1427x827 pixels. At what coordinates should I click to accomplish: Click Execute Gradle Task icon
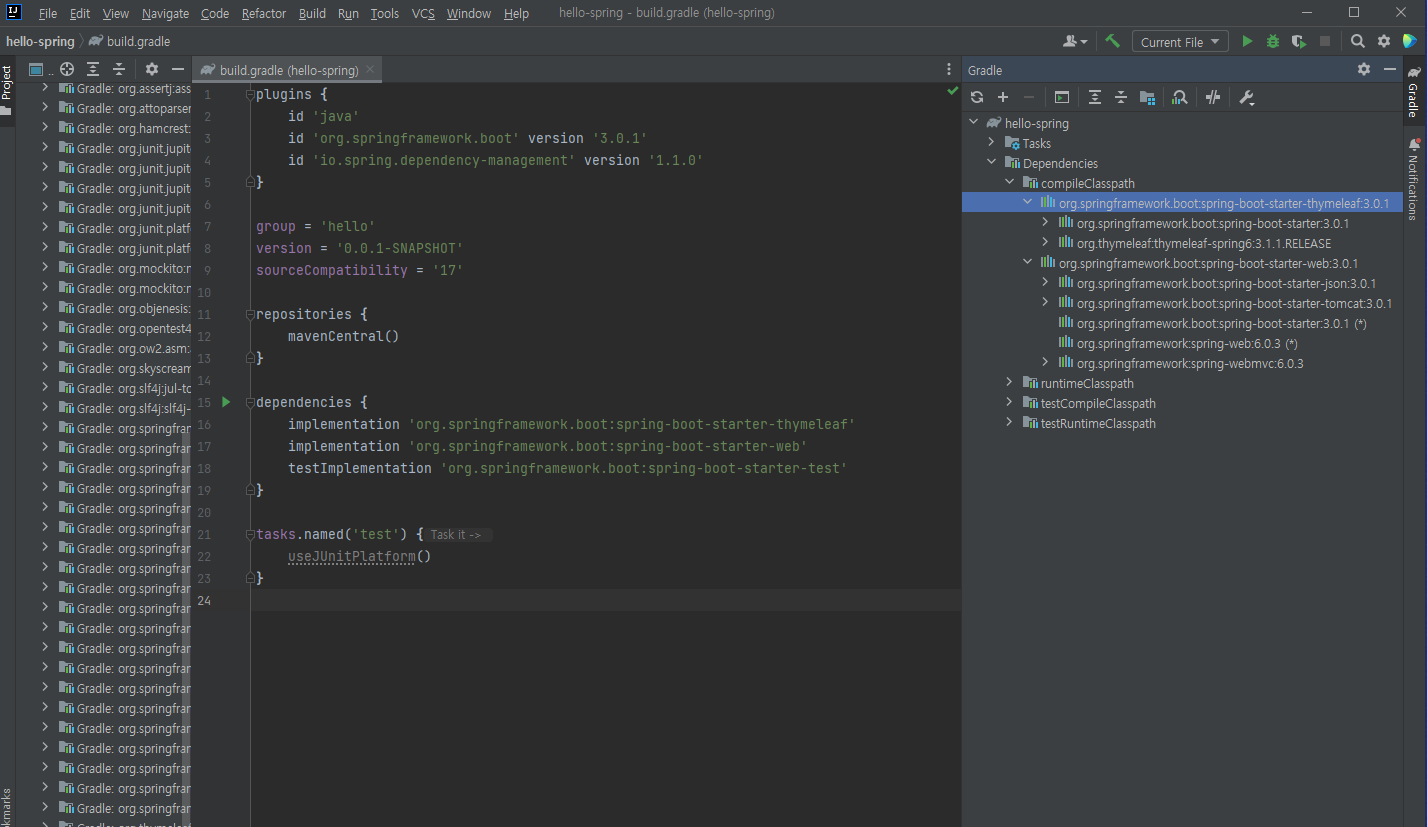(1062, 97)
